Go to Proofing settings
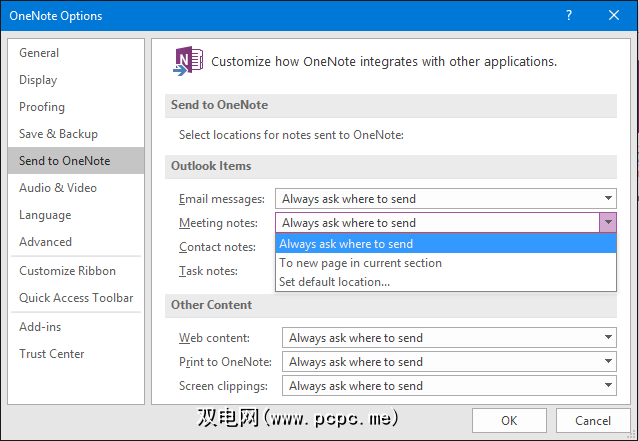The image size is (639, 441). (x=42, y=107)
